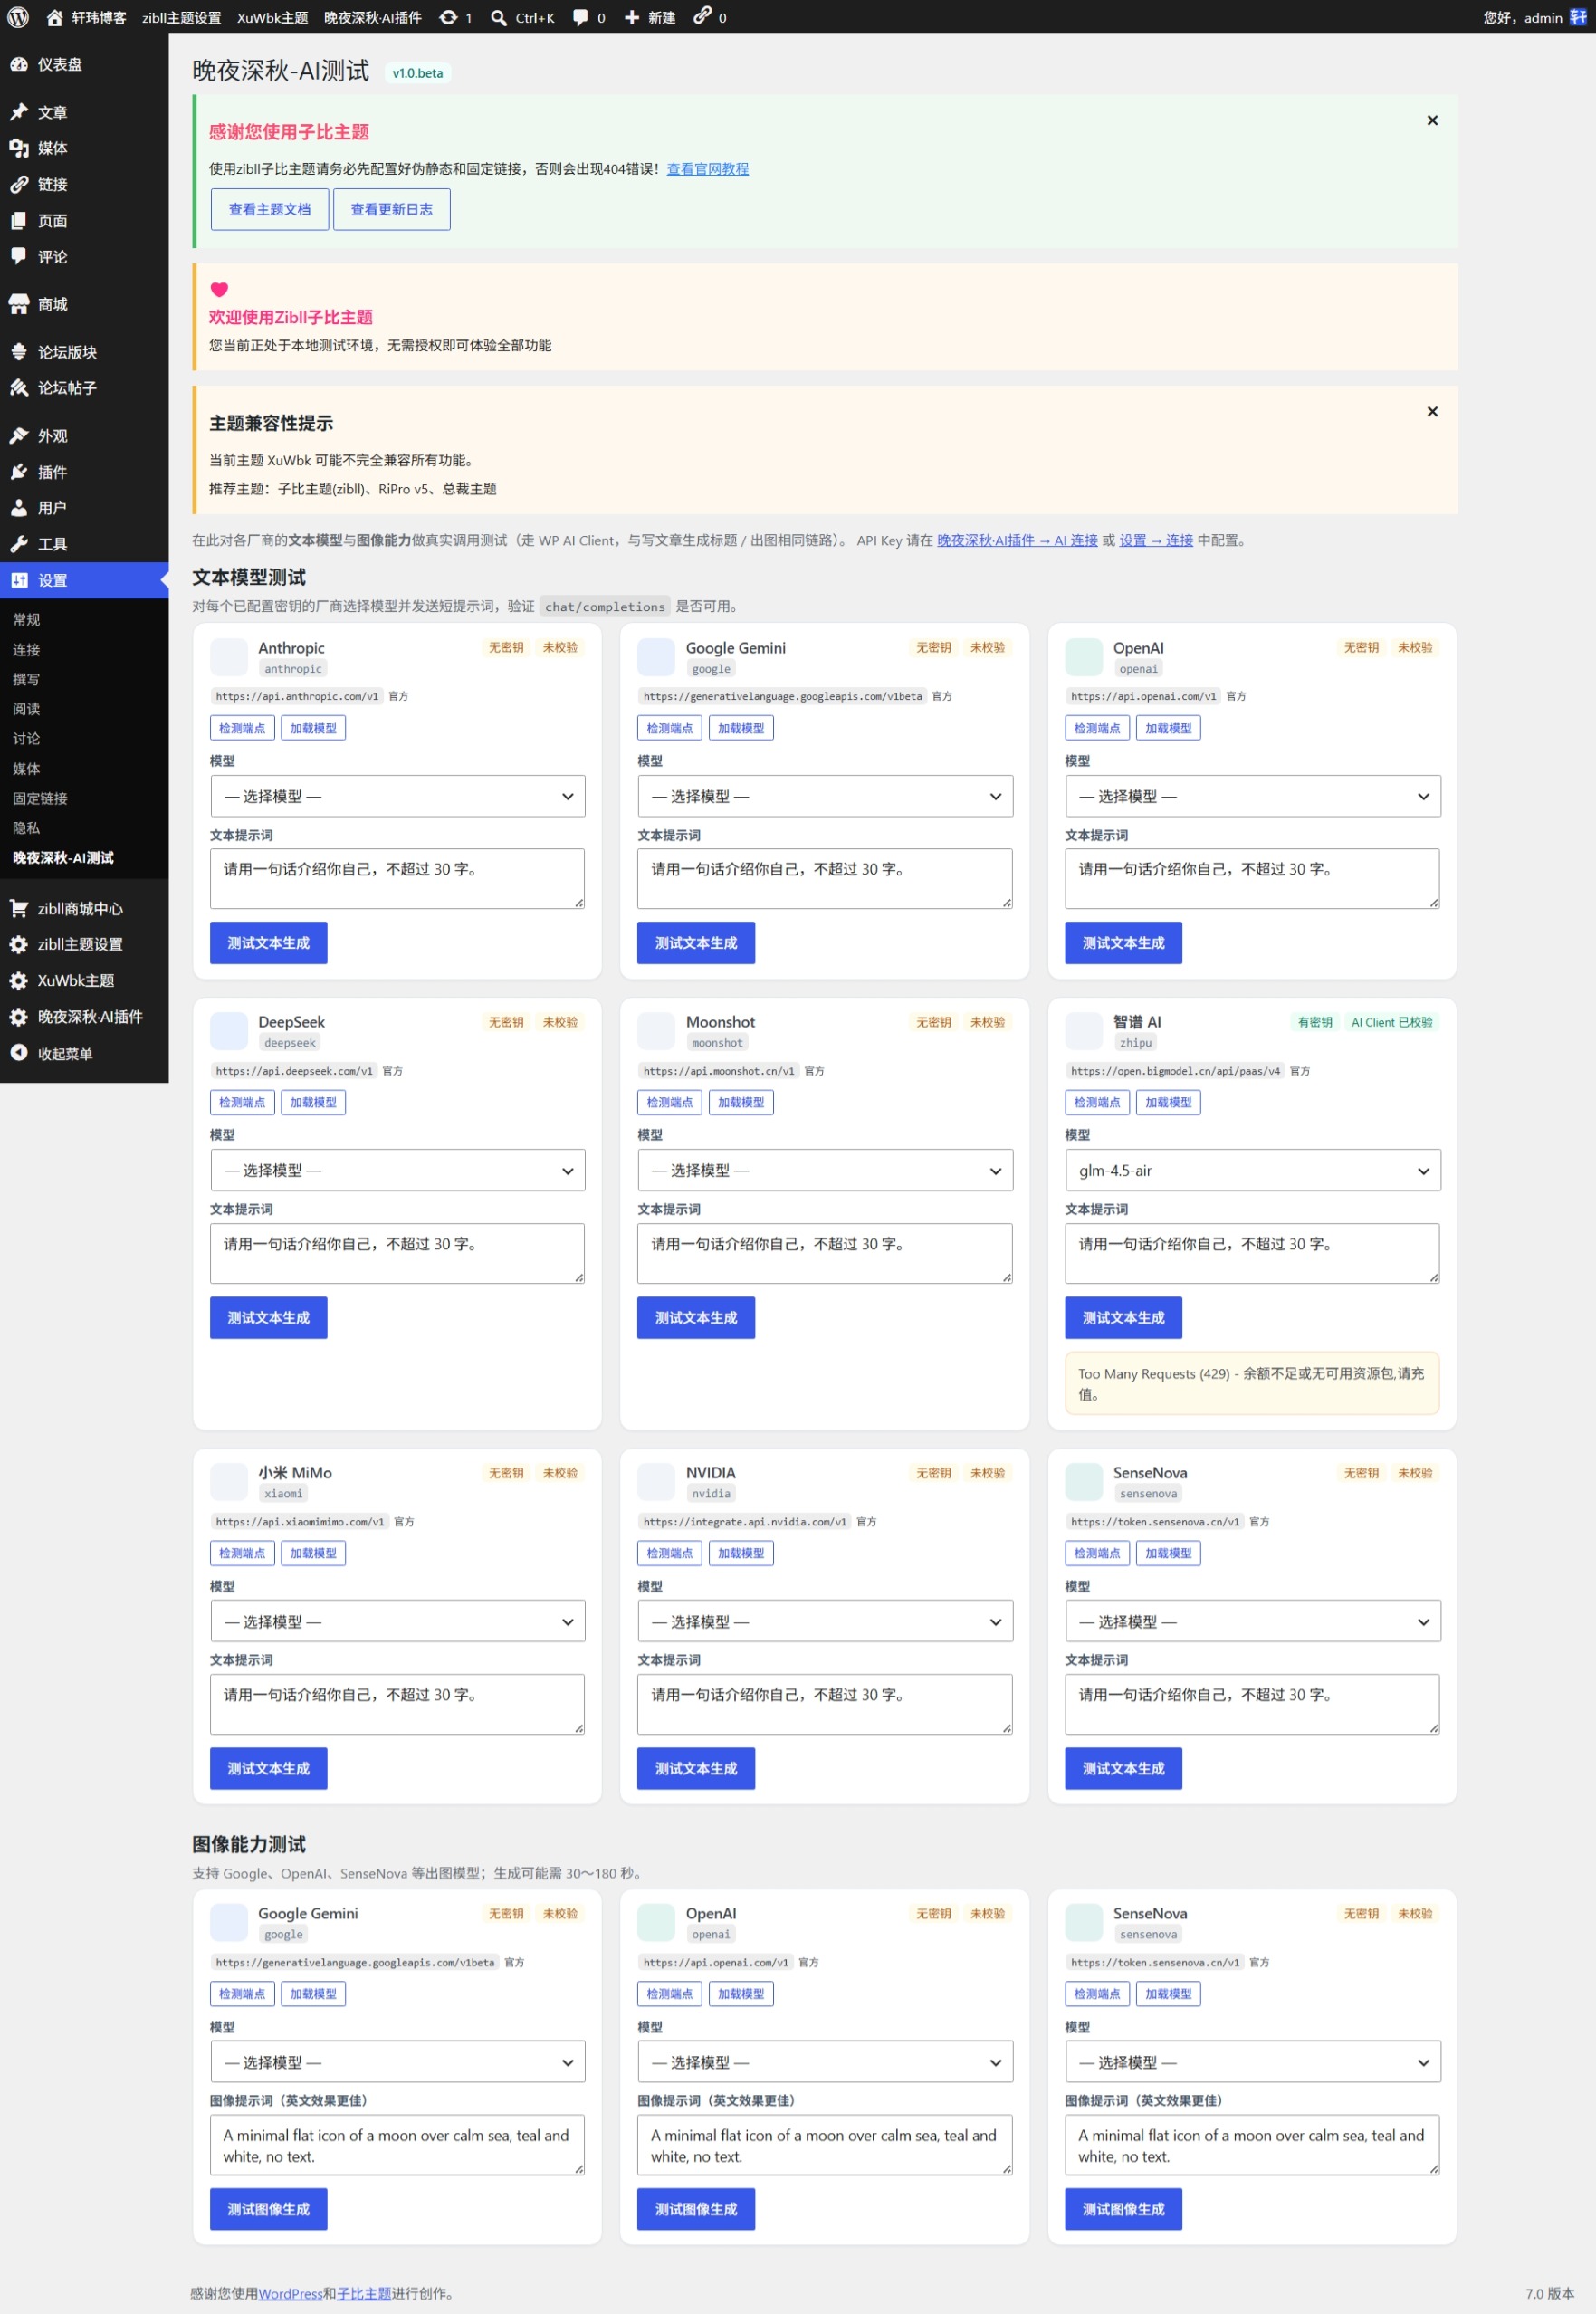Open the 晚夜深秋·AI插件 → AI 连接 link
This screenshot has height=2314, width=1596.
[1017, 540]
